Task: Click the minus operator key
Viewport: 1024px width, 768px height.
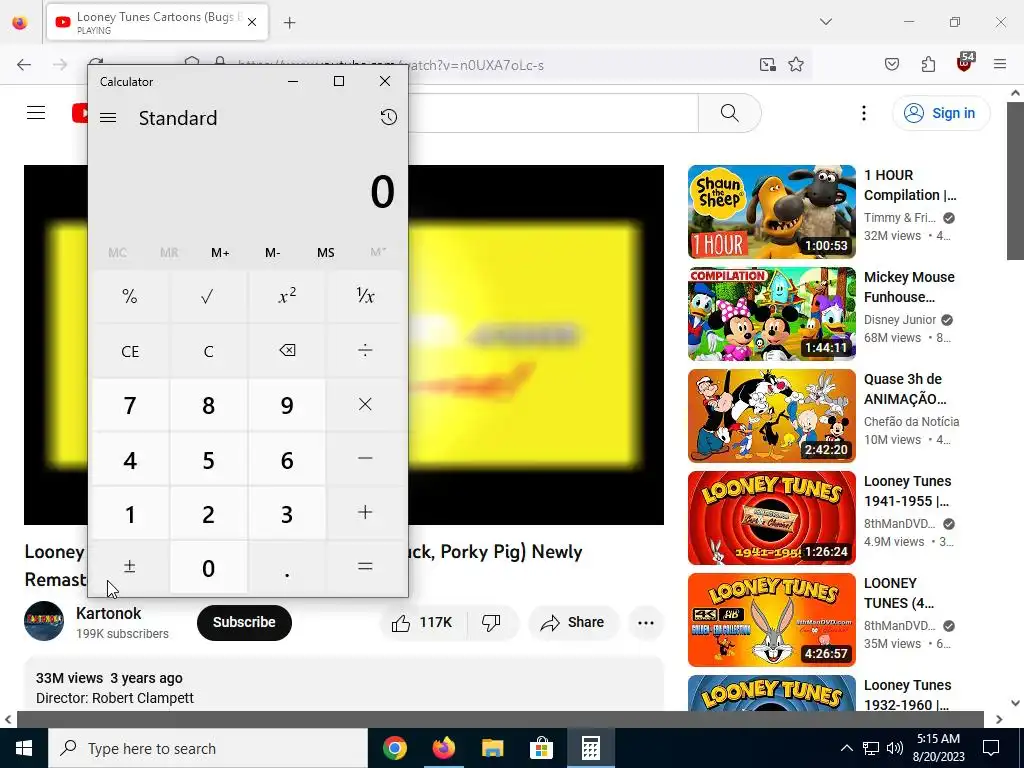Action: pyautogui.click(x=365, y=459)
